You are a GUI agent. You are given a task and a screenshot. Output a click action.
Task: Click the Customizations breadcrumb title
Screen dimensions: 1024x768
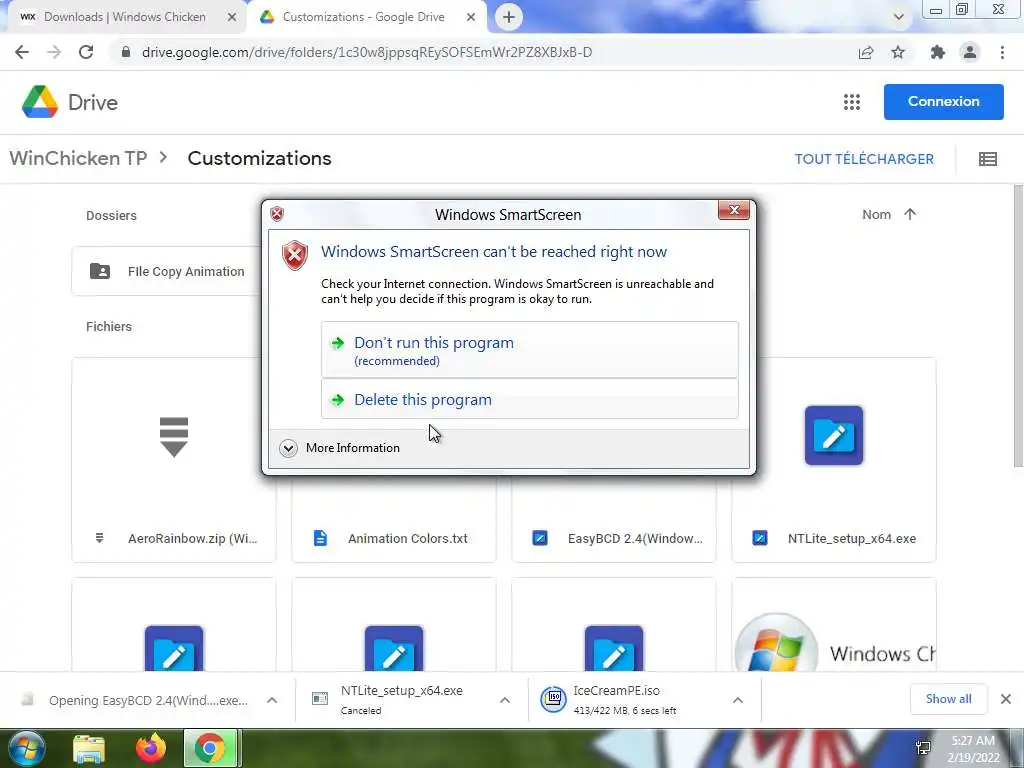[x=259, y=158]
